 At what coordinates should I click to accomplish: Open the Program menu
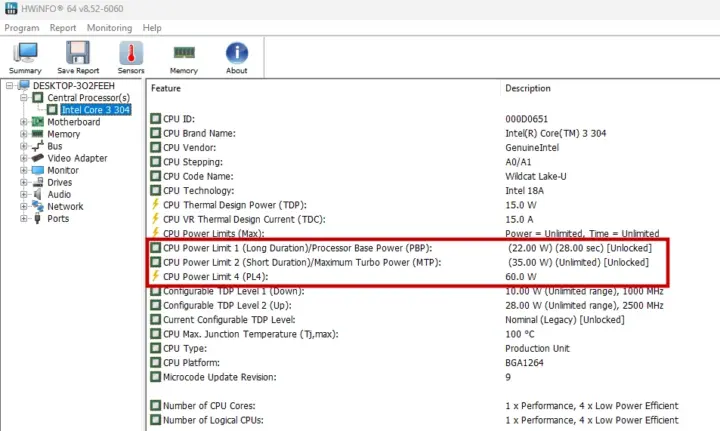22,28
